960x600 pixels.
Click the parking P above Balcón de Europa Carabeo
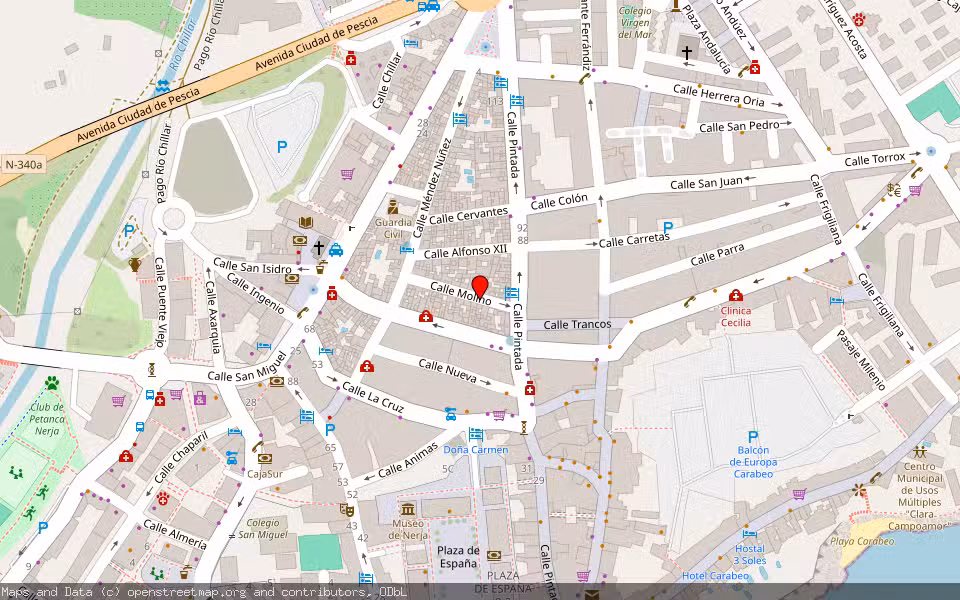pos(753,437)
